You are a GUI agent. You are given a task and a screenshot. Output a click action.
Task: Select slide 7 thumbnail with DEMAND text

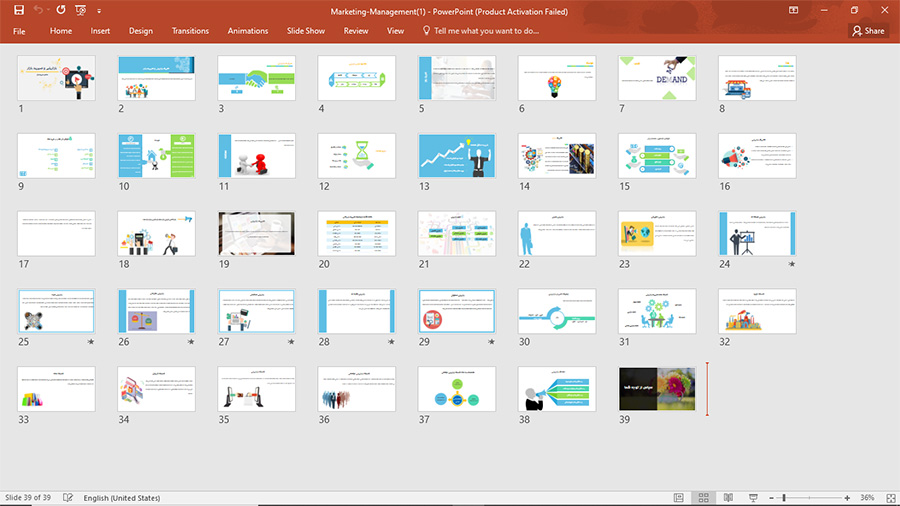coord(656,77)
